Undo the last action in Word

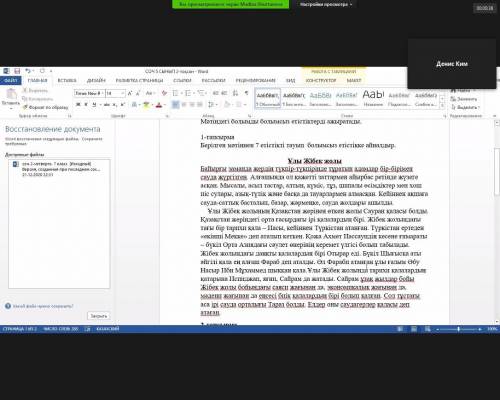click(28, 71)
